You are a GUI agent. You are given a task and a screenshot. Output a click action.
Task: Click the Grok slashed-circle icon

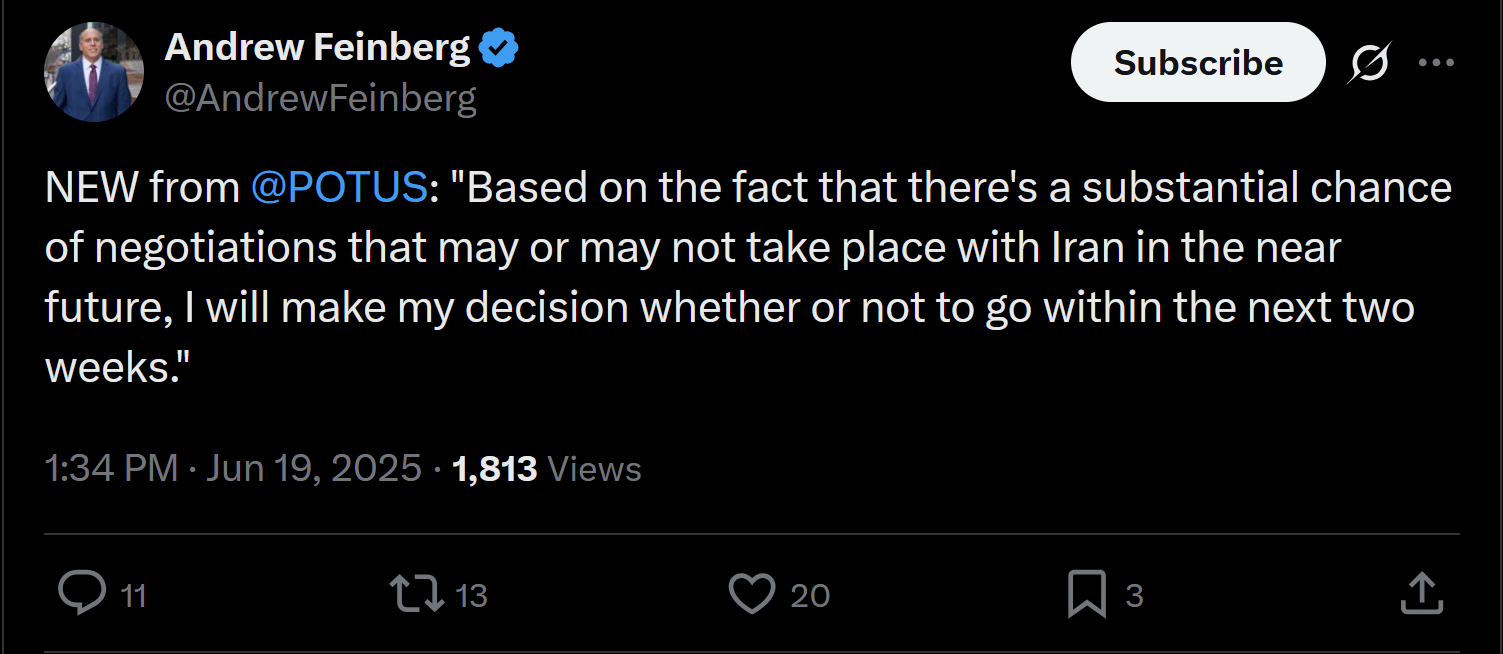(1369, 63)
